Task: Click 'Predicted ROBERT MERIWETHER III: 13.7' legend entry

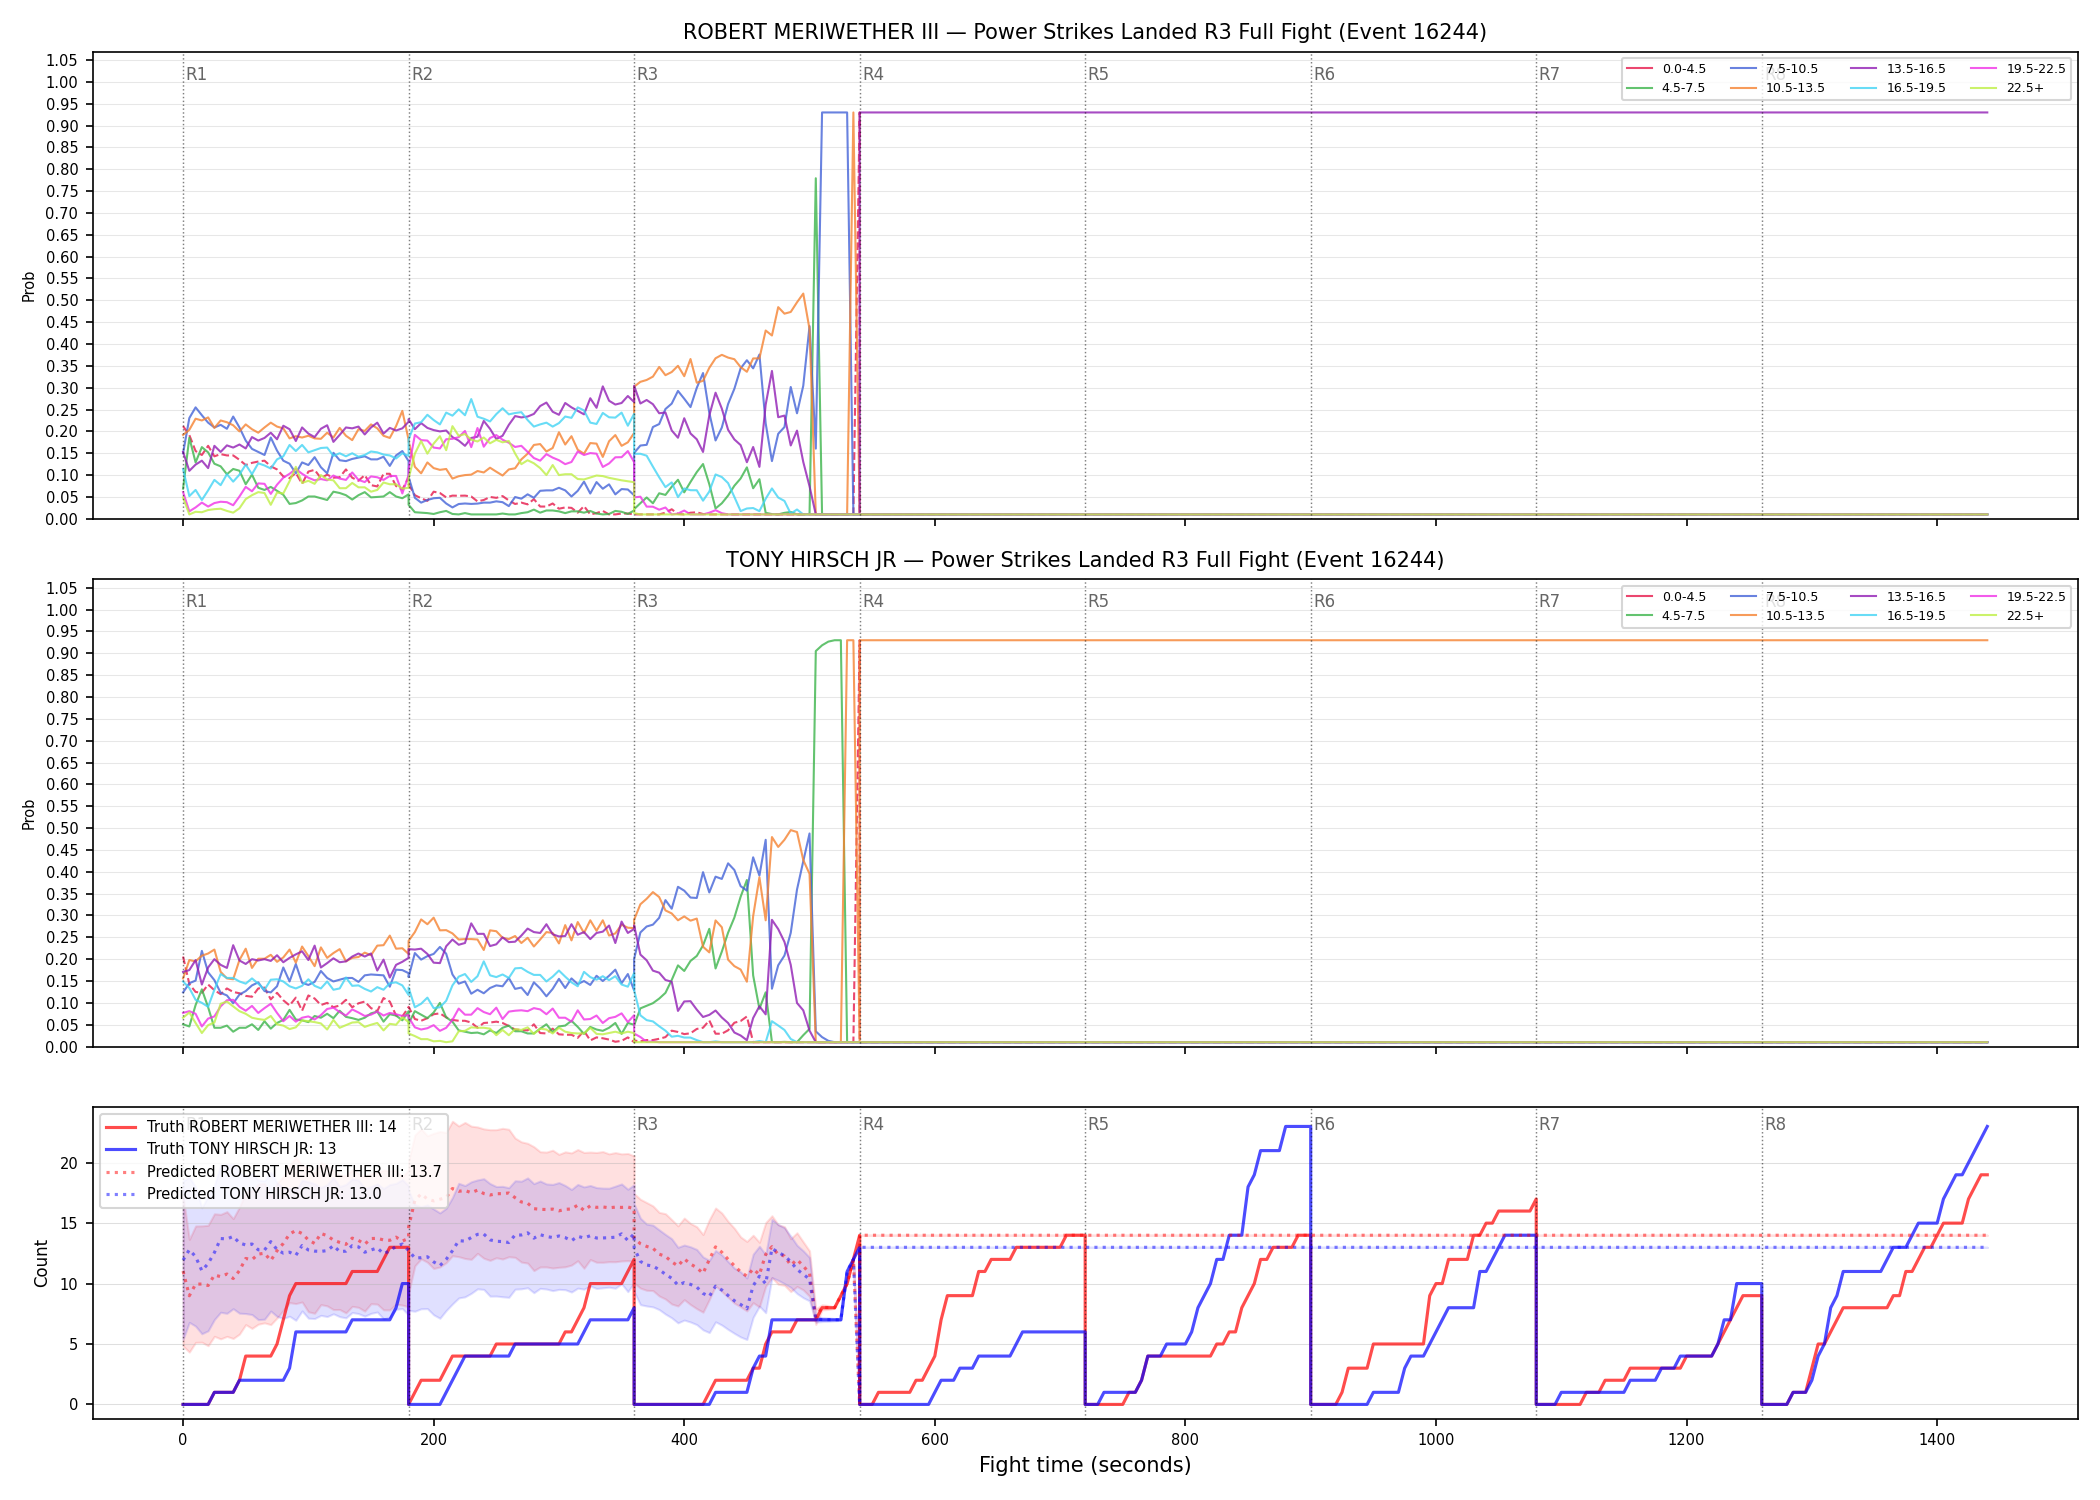Action: (x=273, y=1171)
